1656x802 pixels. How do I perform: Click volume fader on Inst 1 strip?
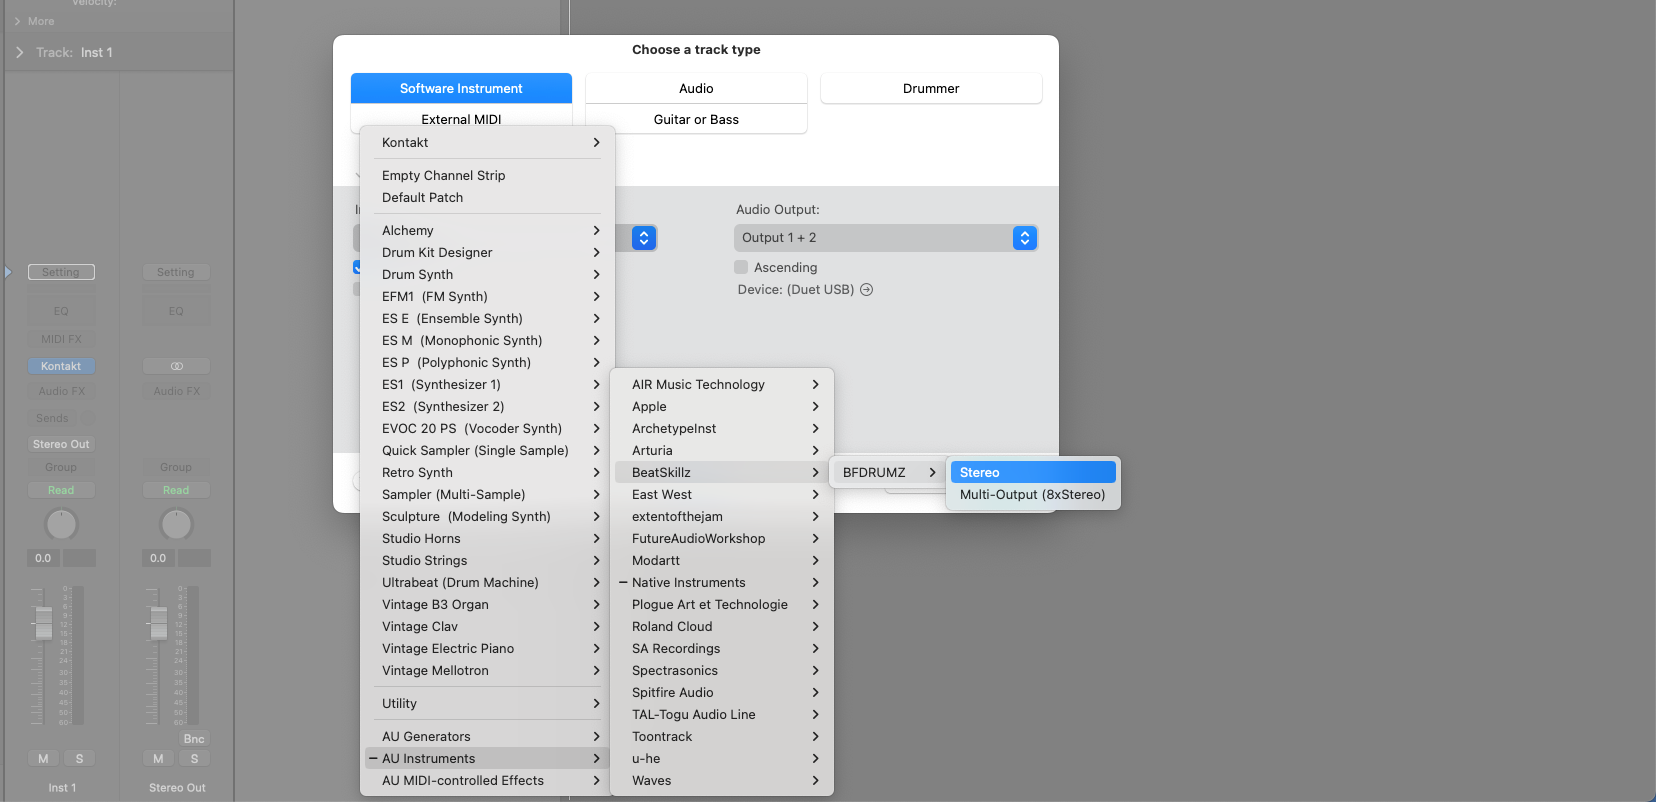43,623
